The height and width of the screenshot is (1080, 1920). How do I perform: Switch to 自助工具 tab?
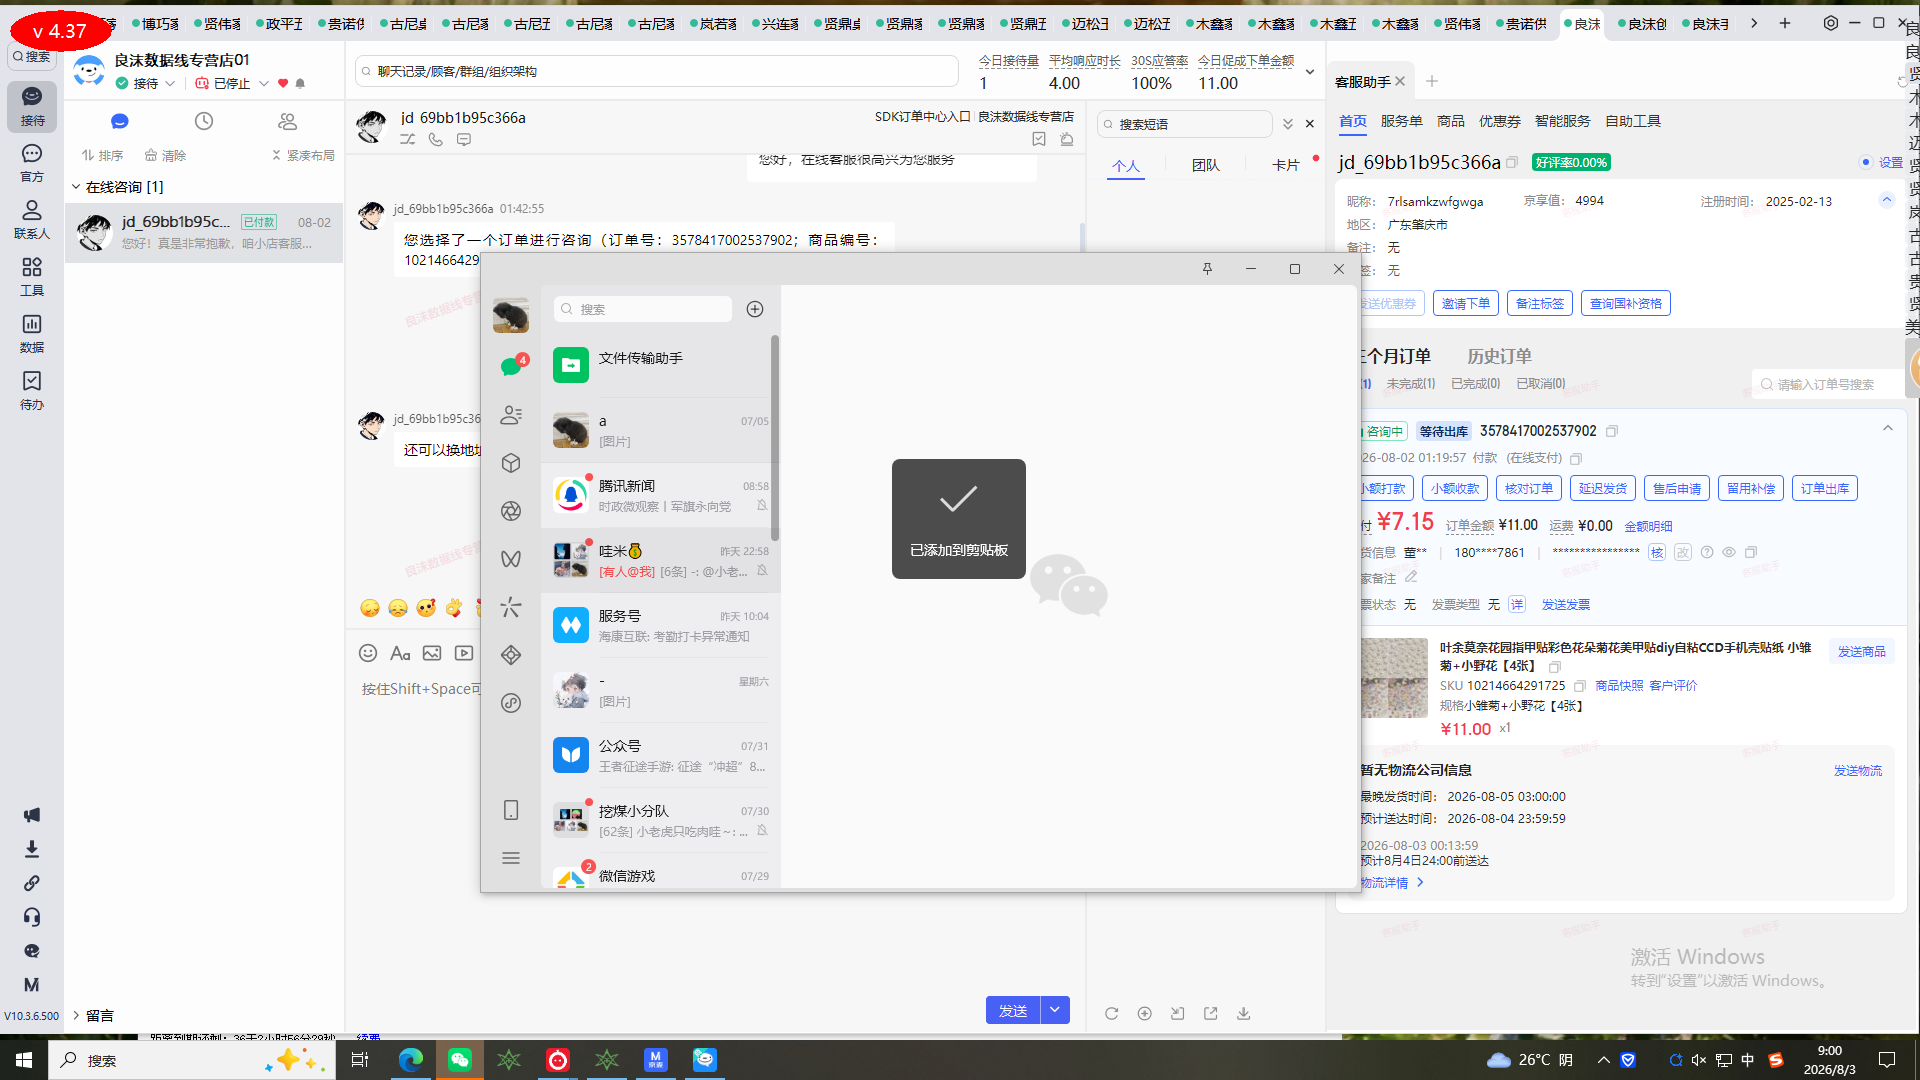pos(1632,121)
